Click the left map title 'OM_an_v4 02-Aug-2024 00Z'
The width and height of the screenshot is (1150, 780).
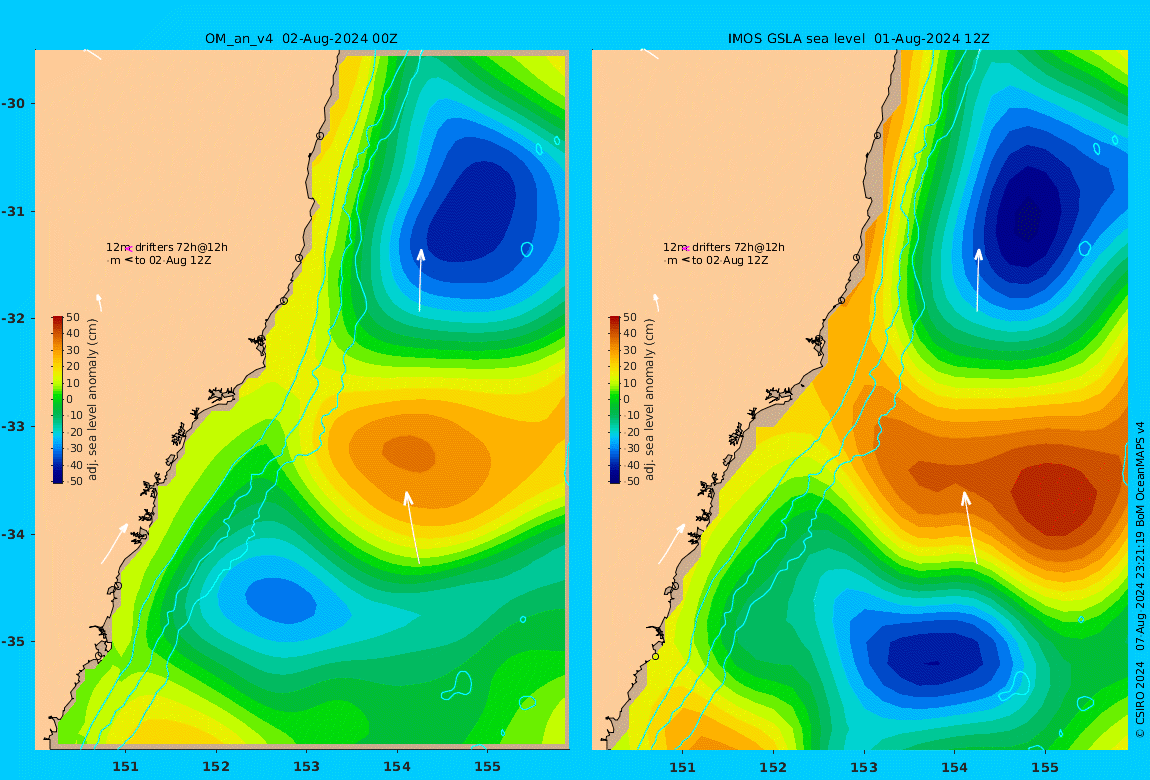click(301, 39)
